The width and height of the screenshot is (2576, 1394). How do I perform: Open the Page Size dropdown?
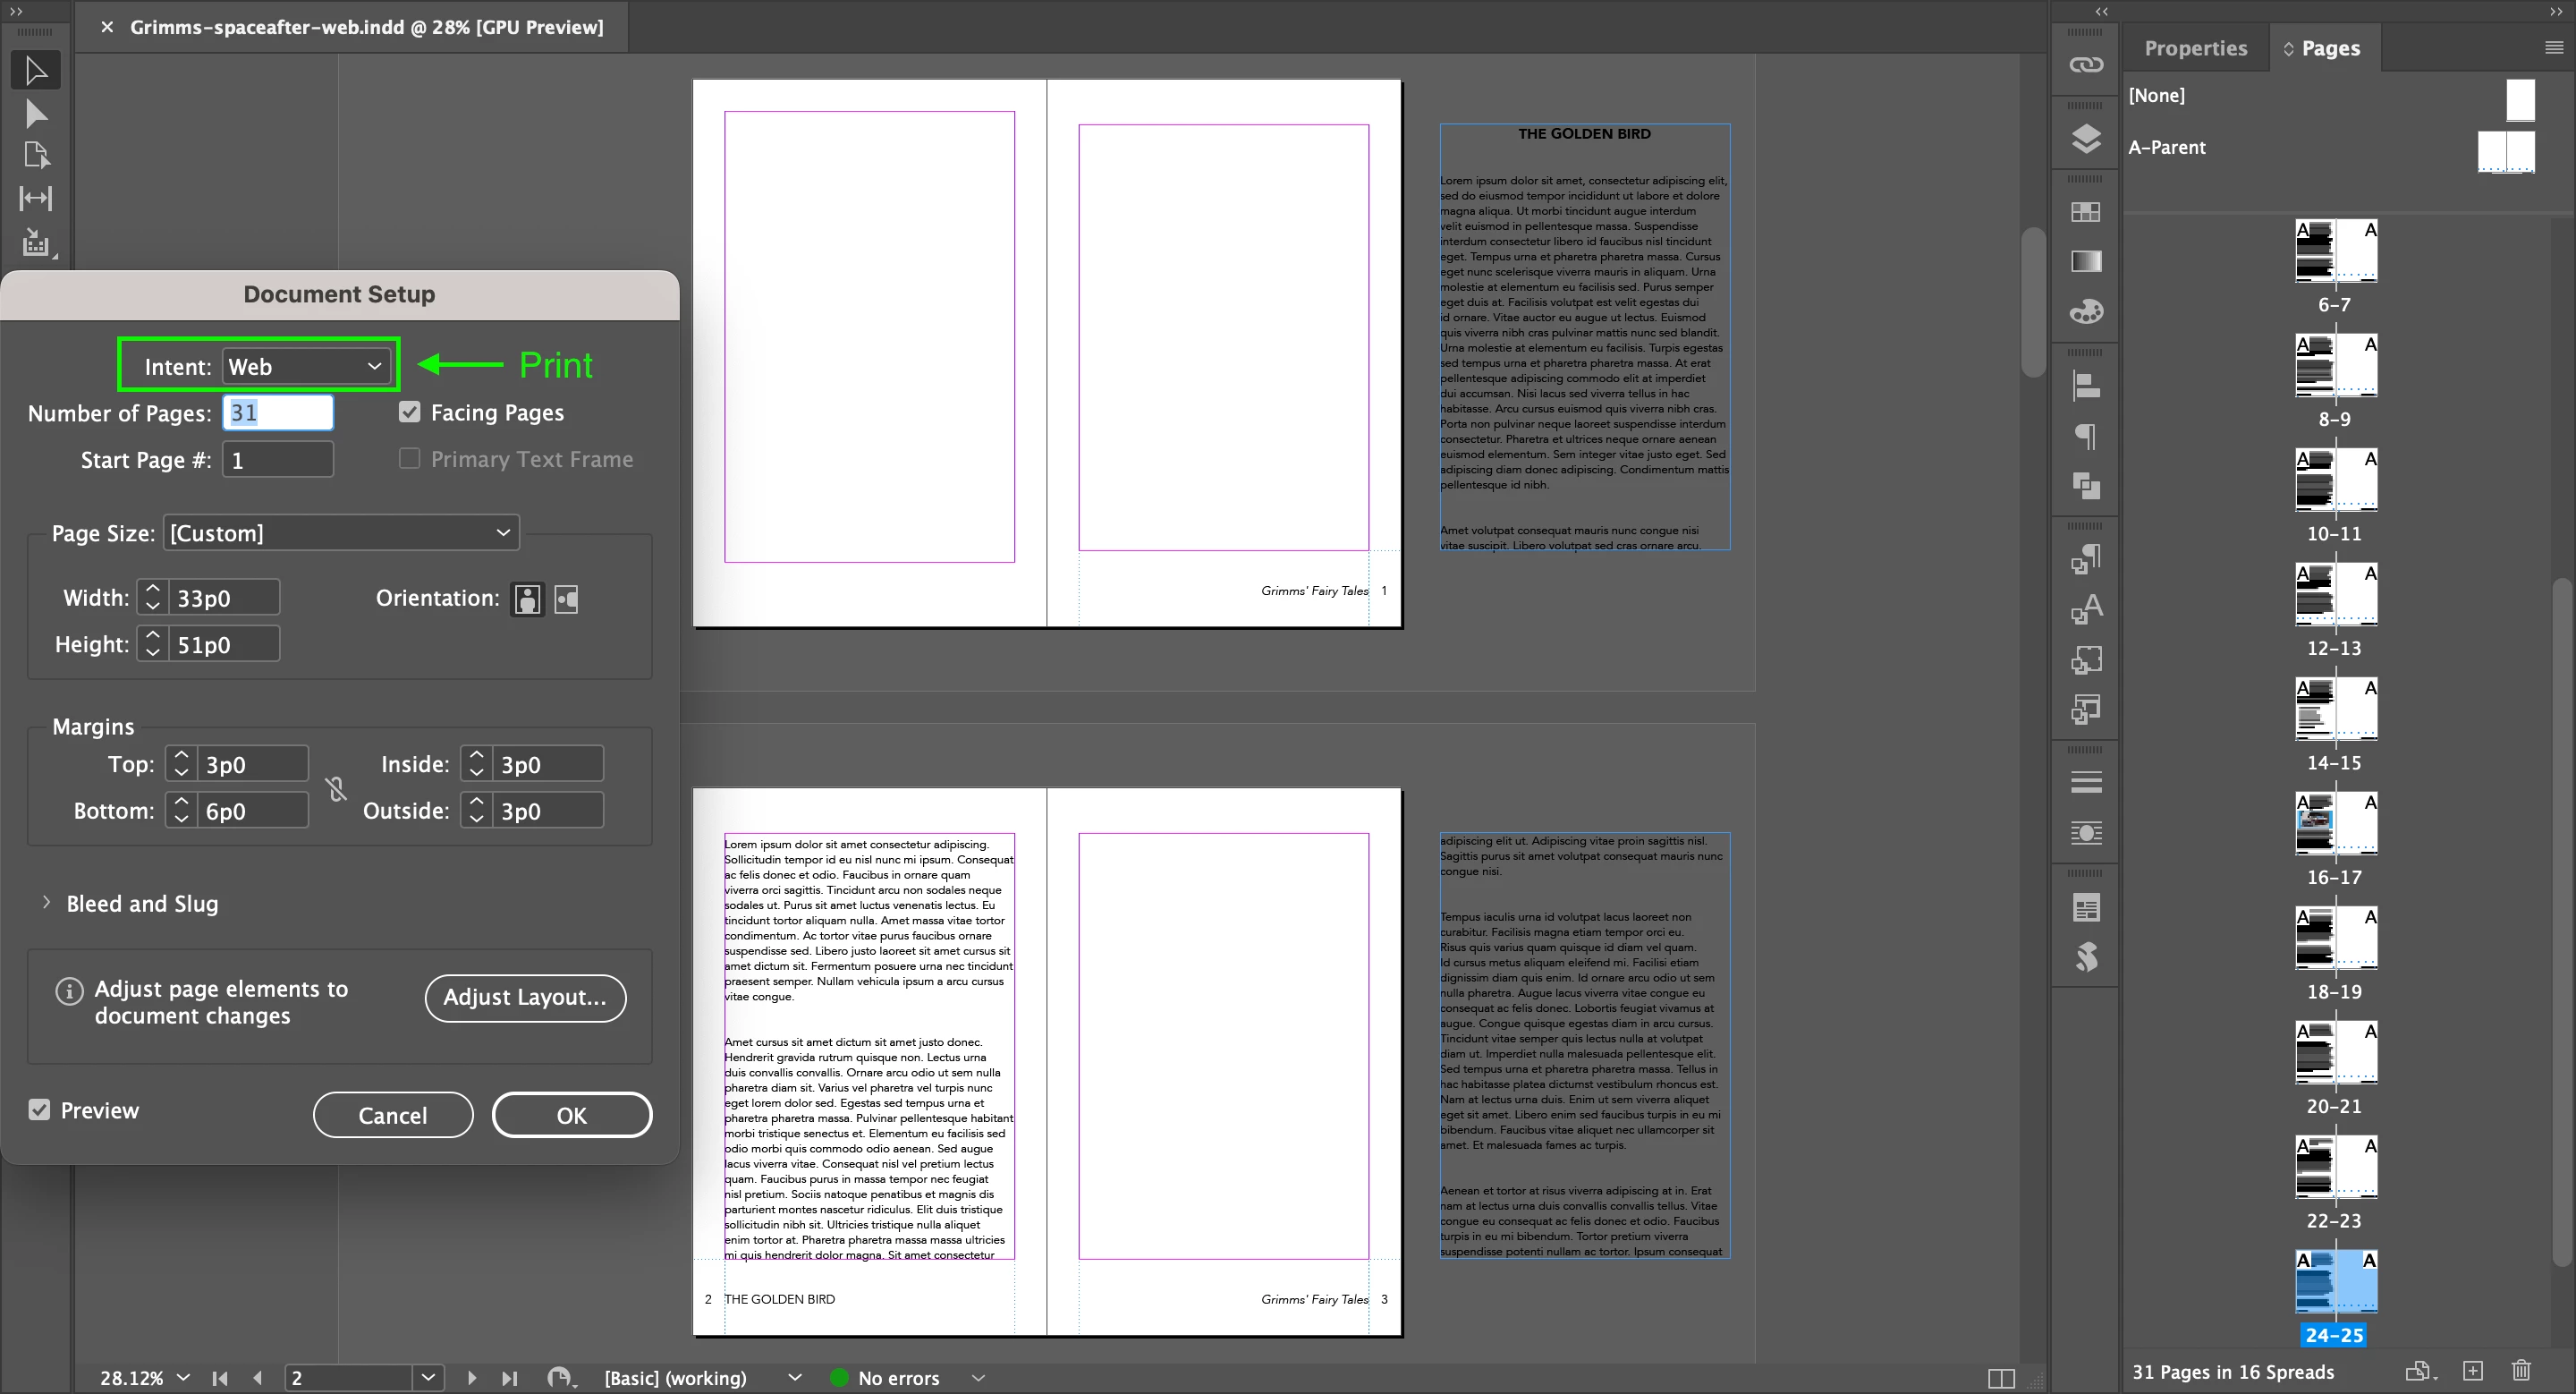coord(340,533)
